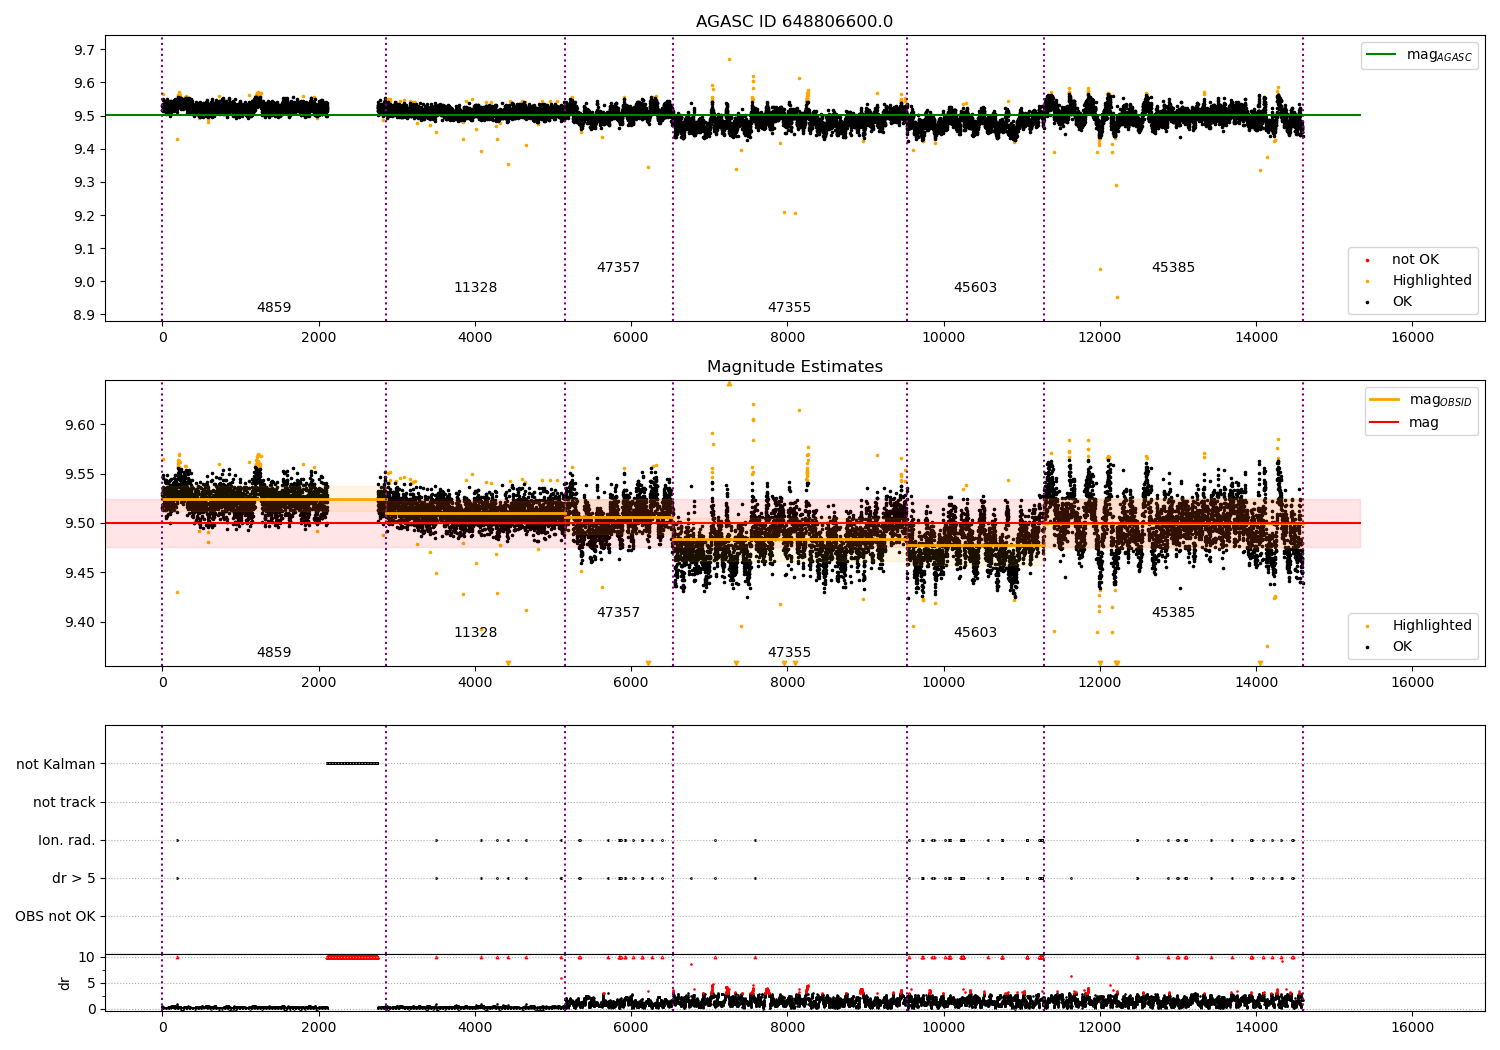This screenshot has height=1050, width=1500.
Task: Click y-axis tick 9.50 in middle plot
Action: (81, 523)
